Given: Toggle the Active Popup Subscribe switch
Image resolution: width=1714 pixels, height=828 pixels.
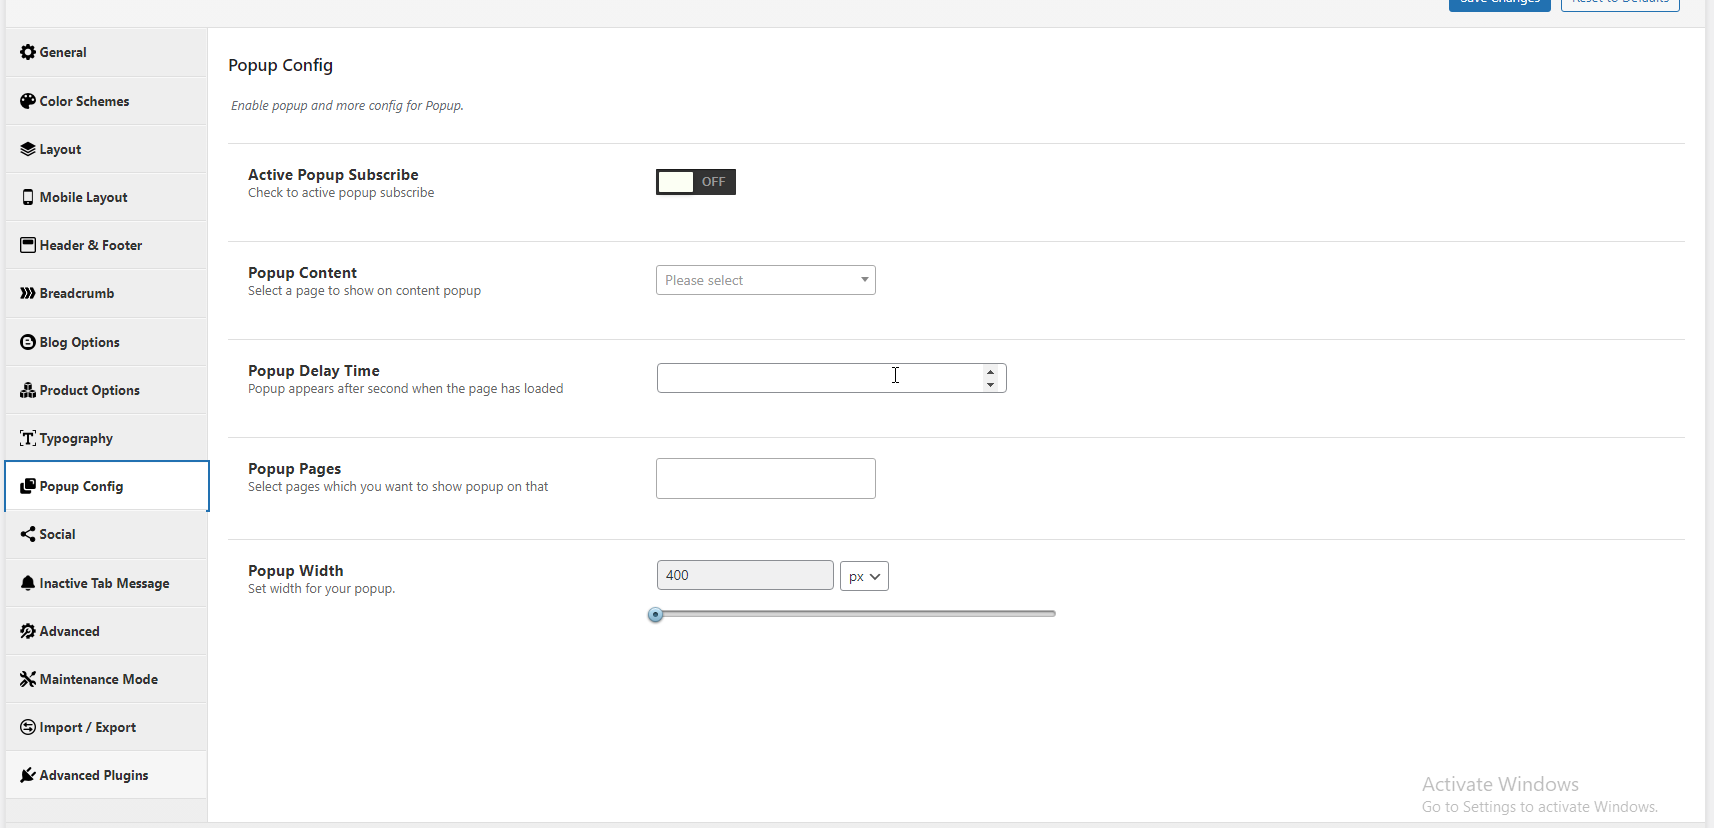Looking at the screenshot, I should coord(695,182).
